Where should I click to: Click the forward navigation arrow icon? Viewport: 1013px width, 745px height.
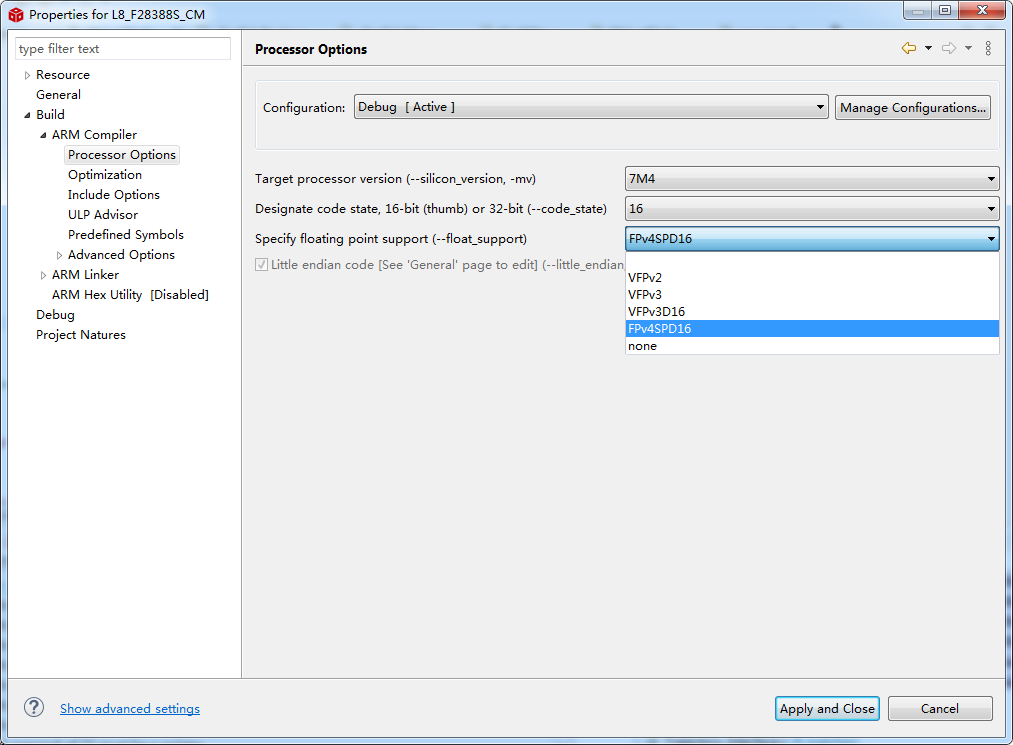[948, 48]
